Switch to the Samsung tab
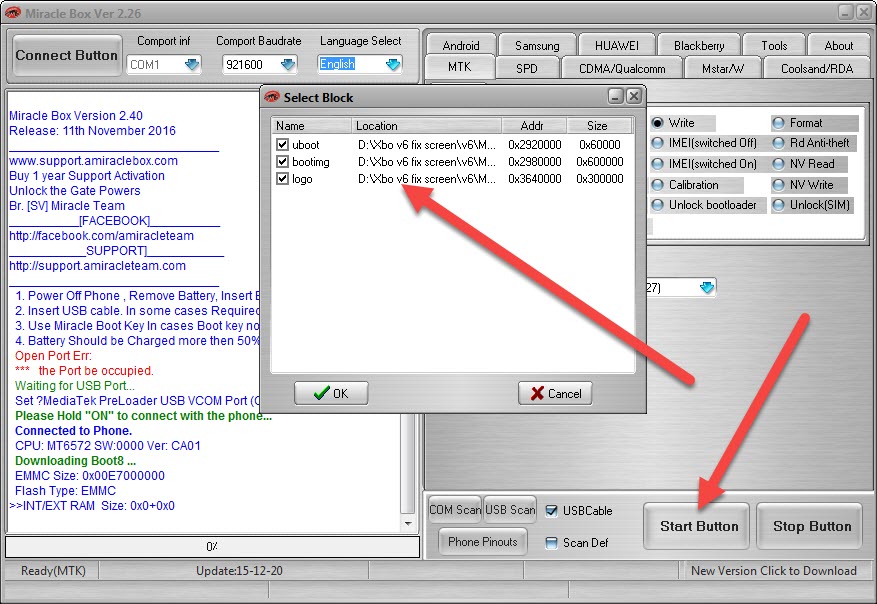This screenshot has height=604, width=877. coord(537,45)
